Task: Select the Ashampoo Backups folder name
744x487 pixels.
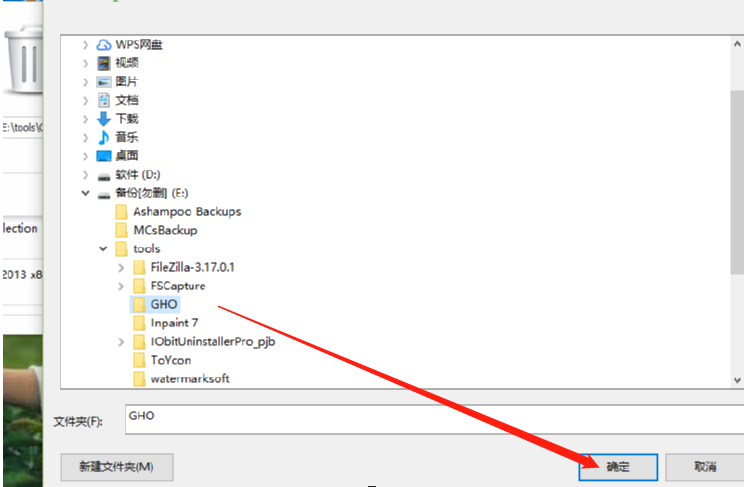Action: tap(187, 212)
